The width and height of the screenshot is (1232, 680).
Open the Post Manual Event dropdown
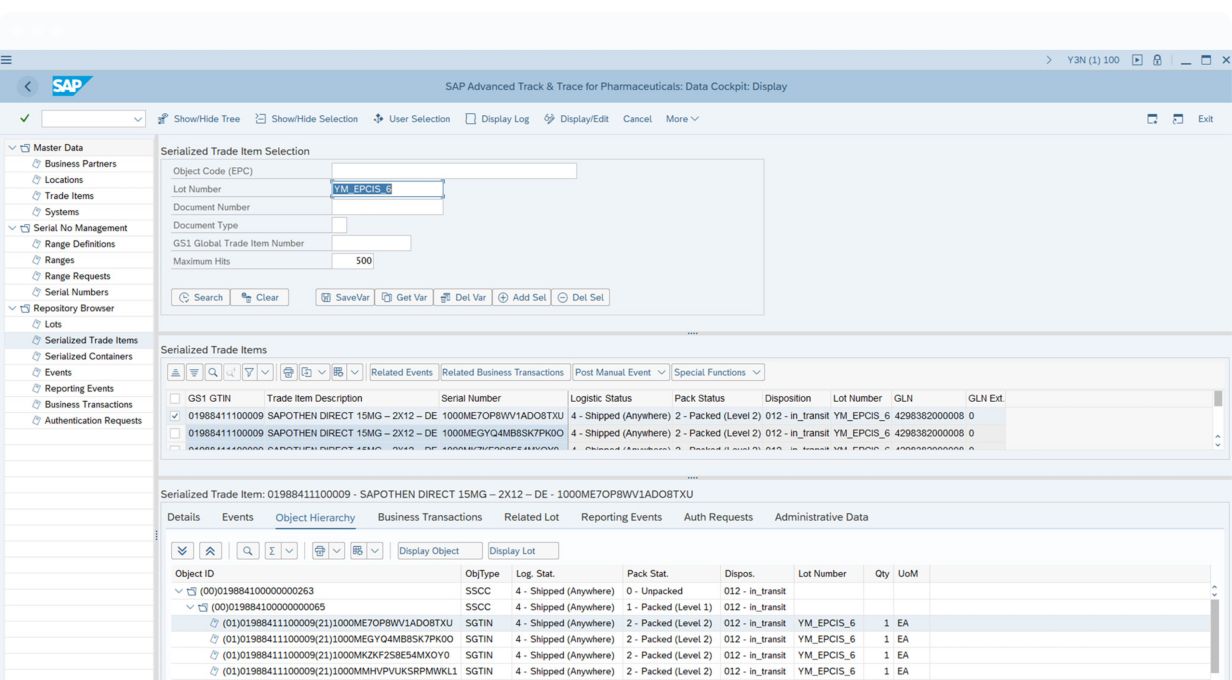point(620,373)
